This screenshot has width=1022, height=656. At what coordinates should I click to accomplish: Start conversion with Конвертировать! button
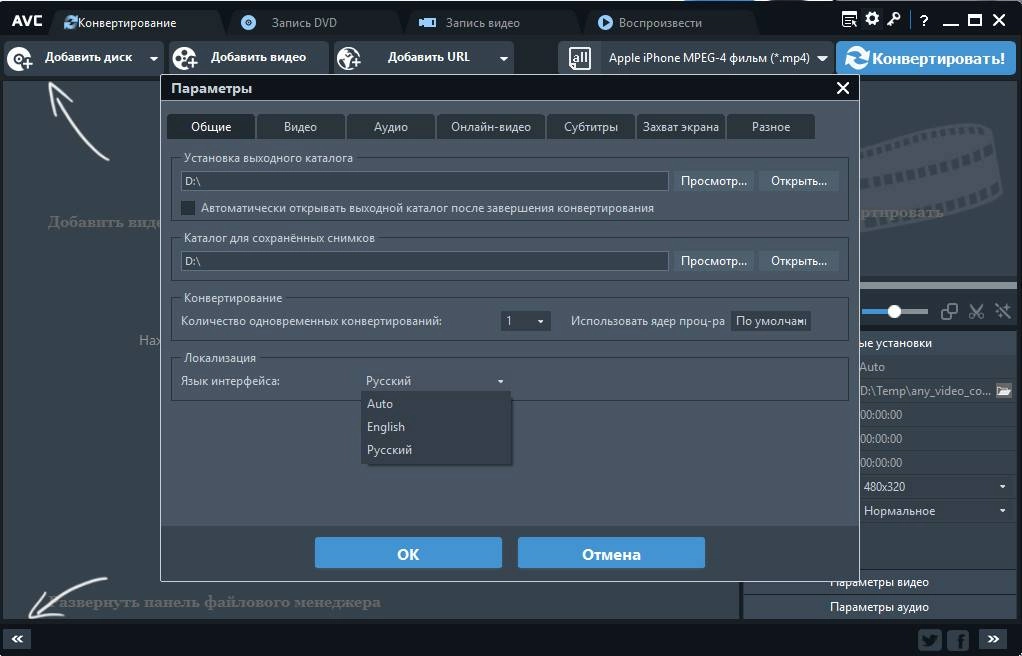coord(926,58)
